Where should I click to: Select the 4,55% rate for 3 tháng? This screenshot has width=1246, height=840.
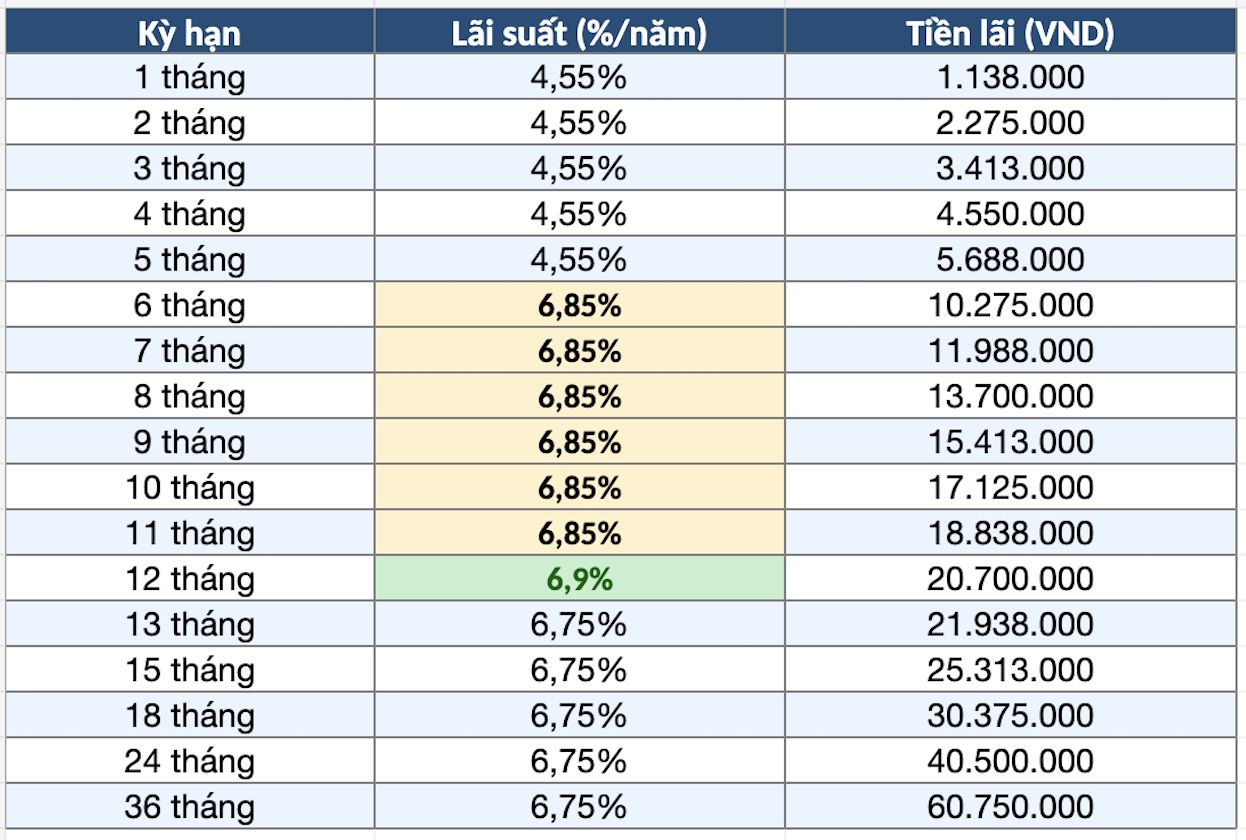[x=580, y=168]
